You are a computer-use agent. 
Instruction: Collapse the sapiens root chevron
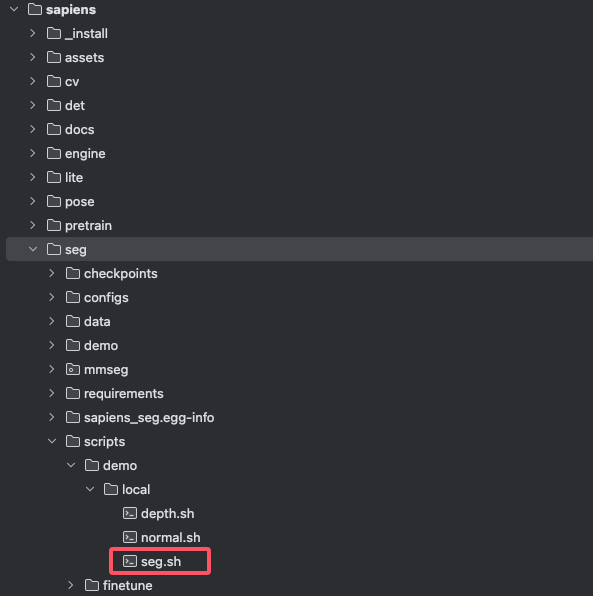point(14,10)
